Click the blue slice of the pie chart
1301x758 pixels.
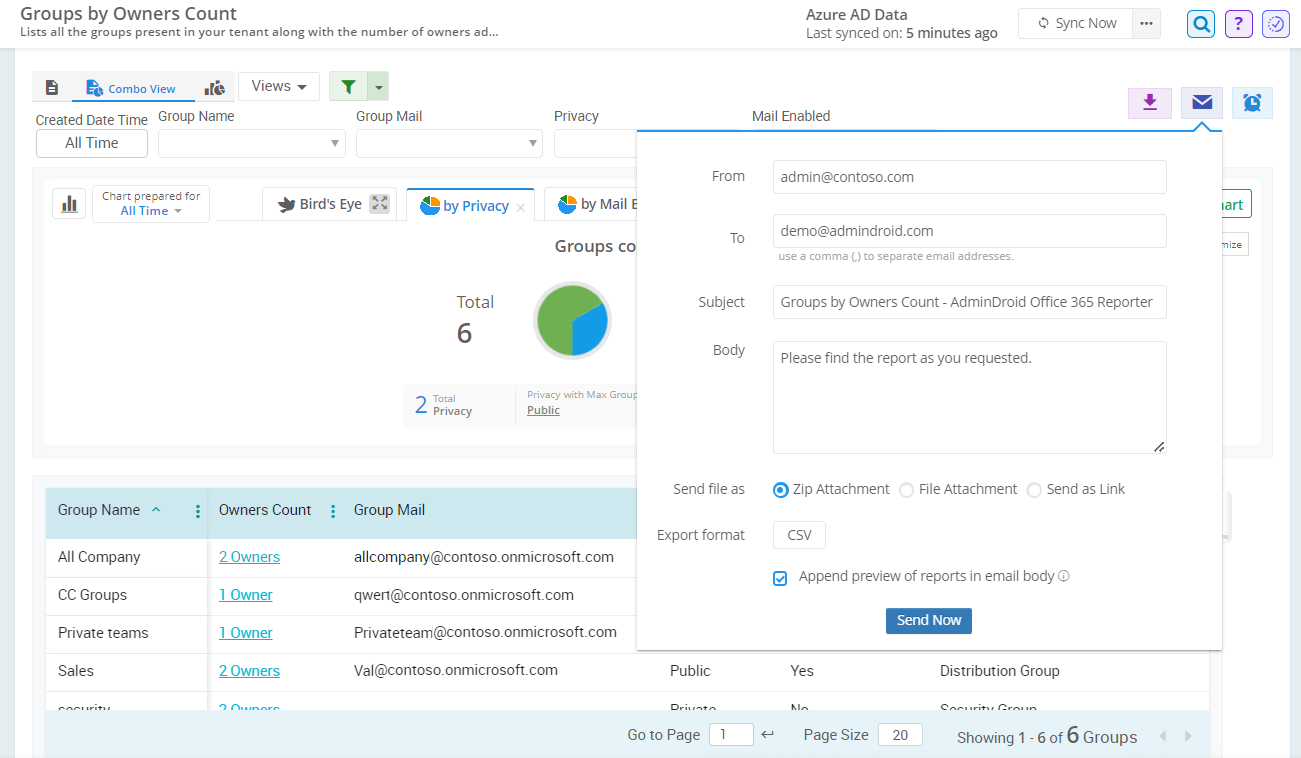(x=592, y=328)
